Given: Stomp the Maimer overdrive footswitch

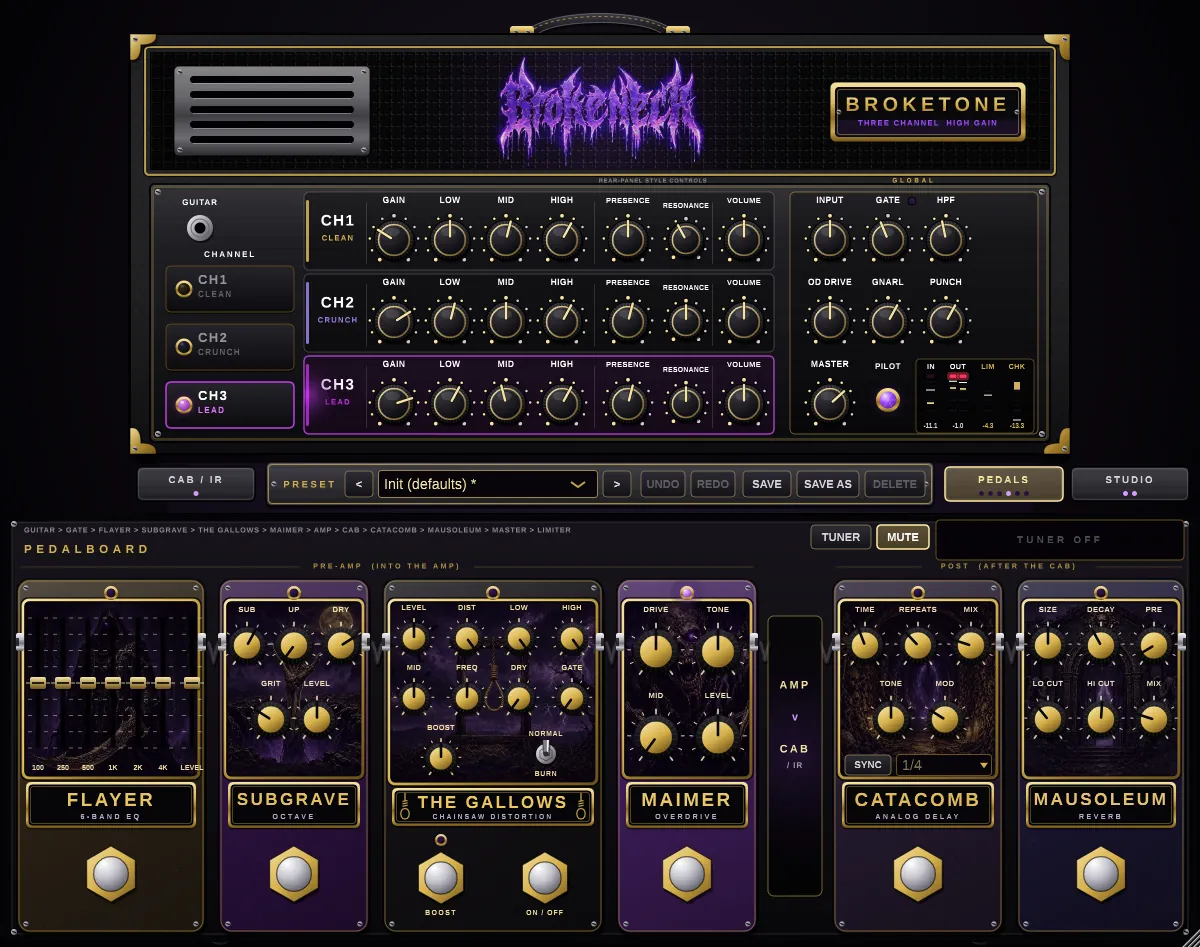Looking at the screenshot, I should [687, 874].
